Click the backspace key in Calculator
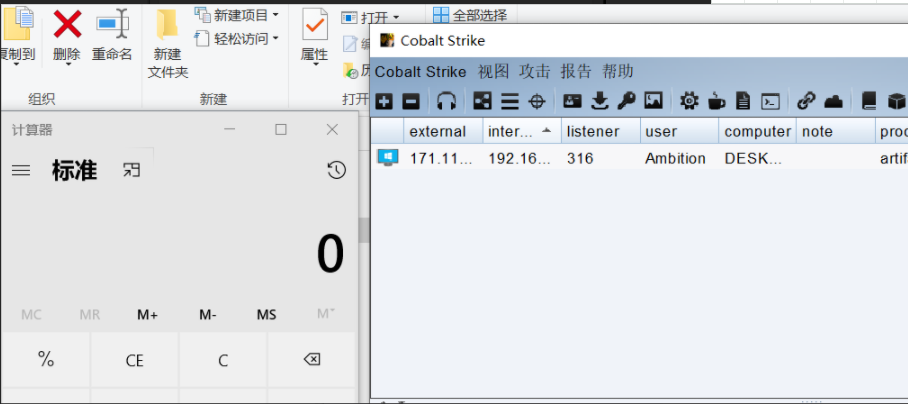 pos(312,360)
